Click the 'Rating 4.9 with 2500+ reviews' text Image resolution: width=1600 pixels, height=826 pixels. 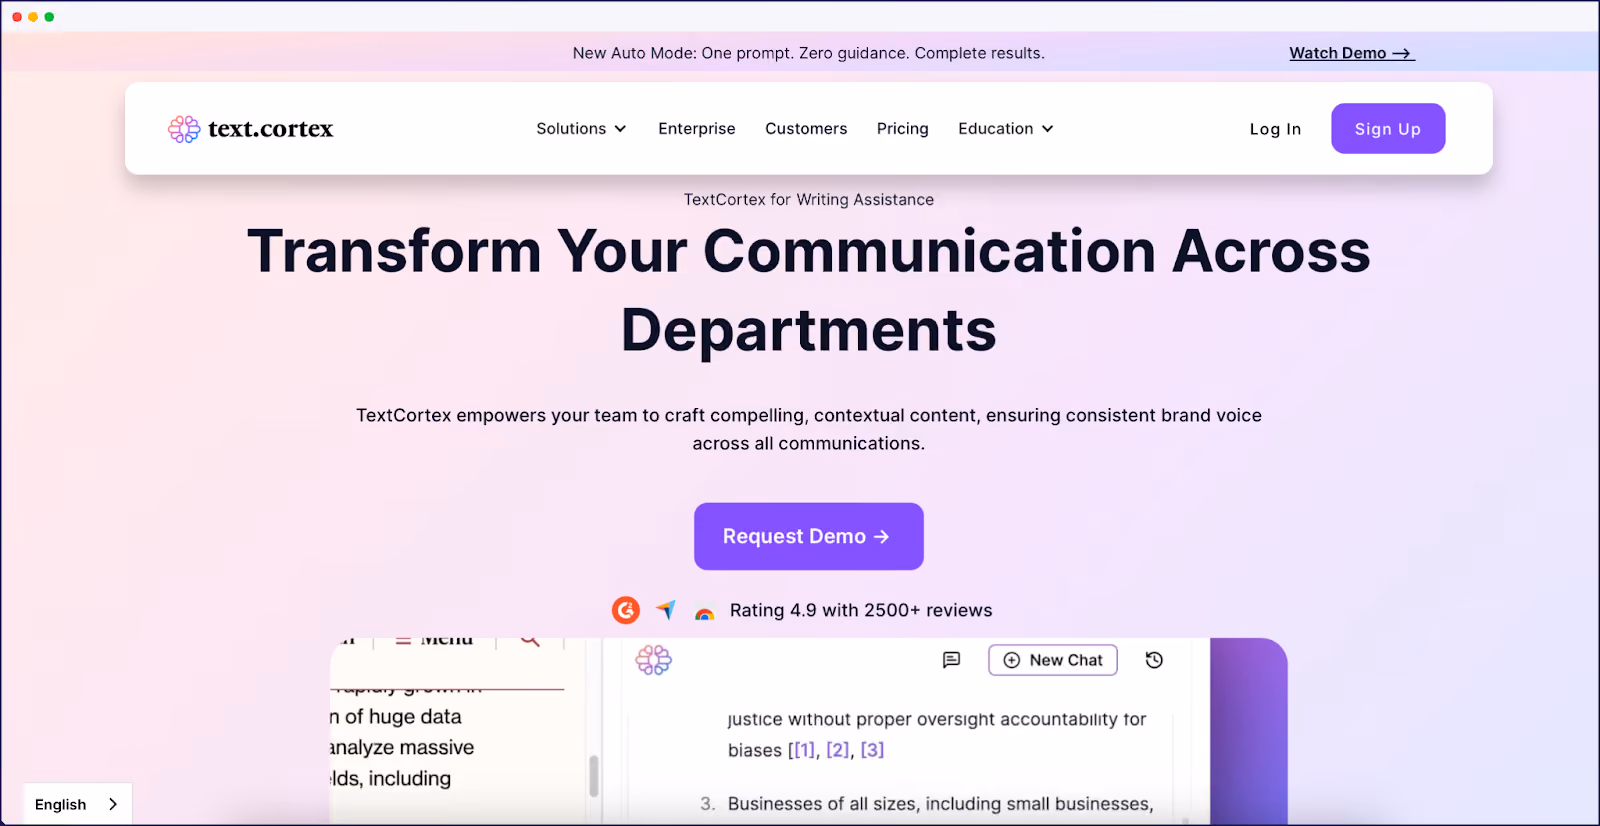pyautogui.click(x=861, y=610)
